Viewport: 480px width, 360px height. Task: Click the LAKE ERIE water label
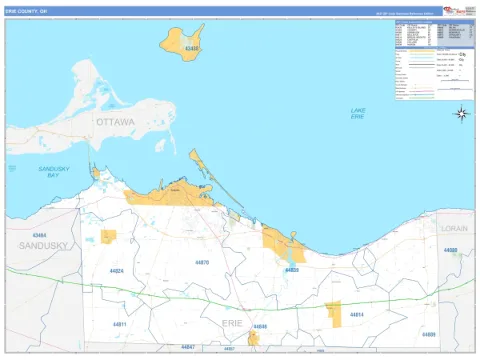[358, 113]
